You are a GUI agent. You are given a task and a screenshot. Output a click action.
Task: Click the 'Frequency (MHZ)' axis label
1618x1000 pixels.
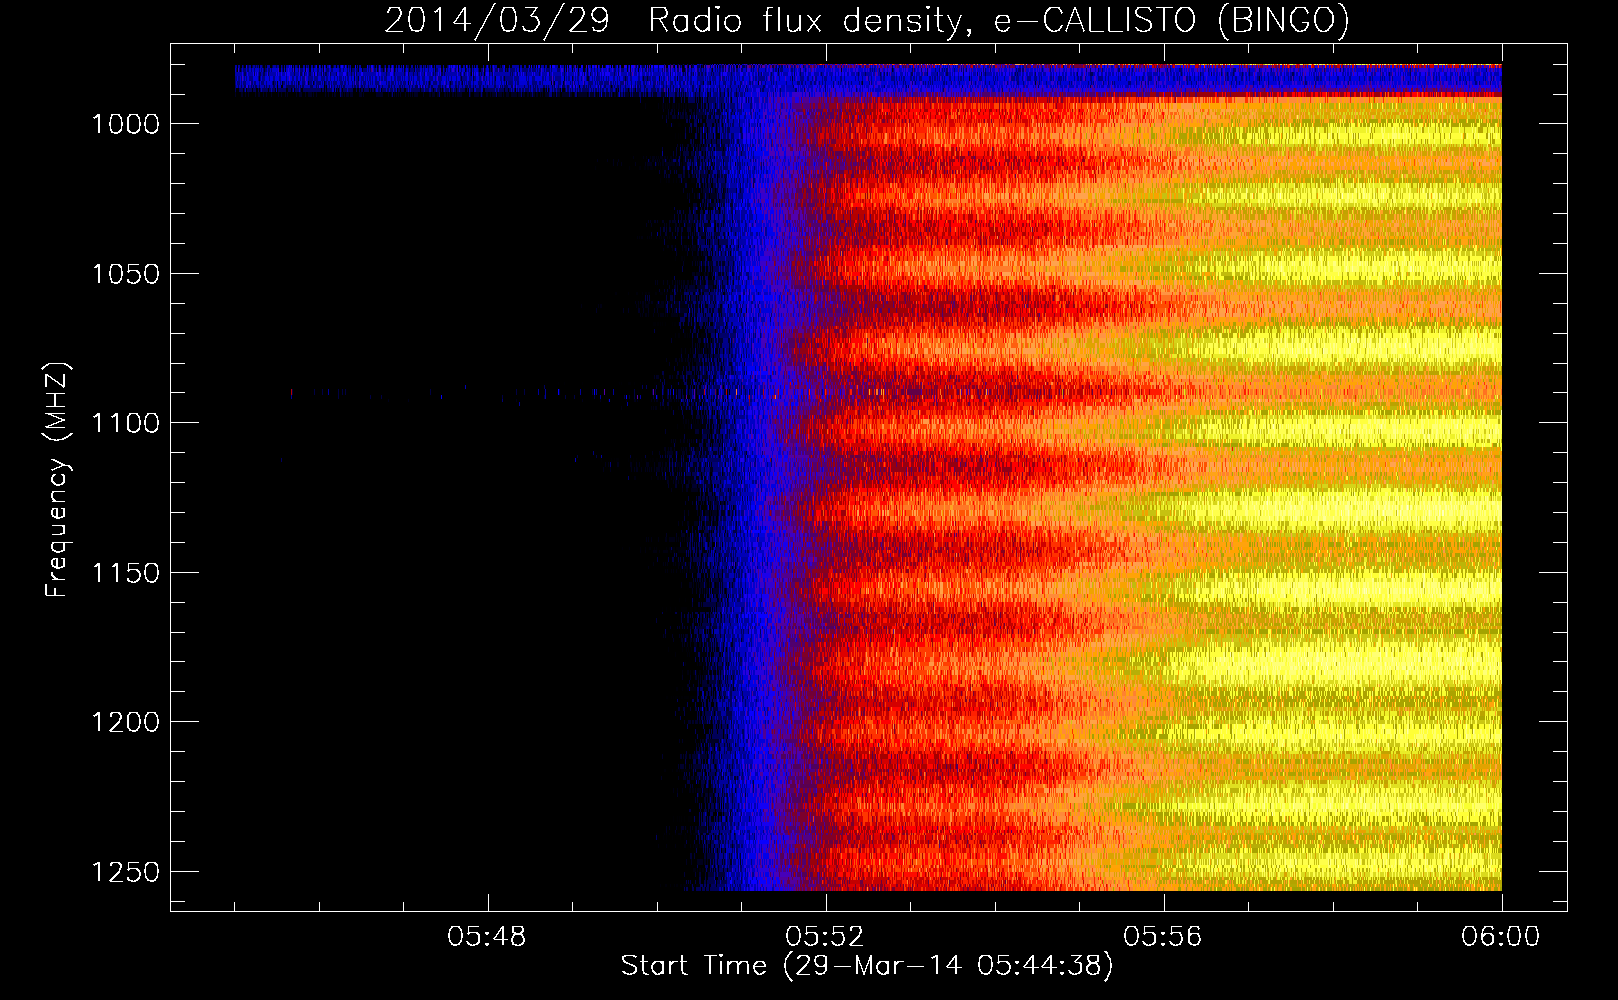click(58, 480)
